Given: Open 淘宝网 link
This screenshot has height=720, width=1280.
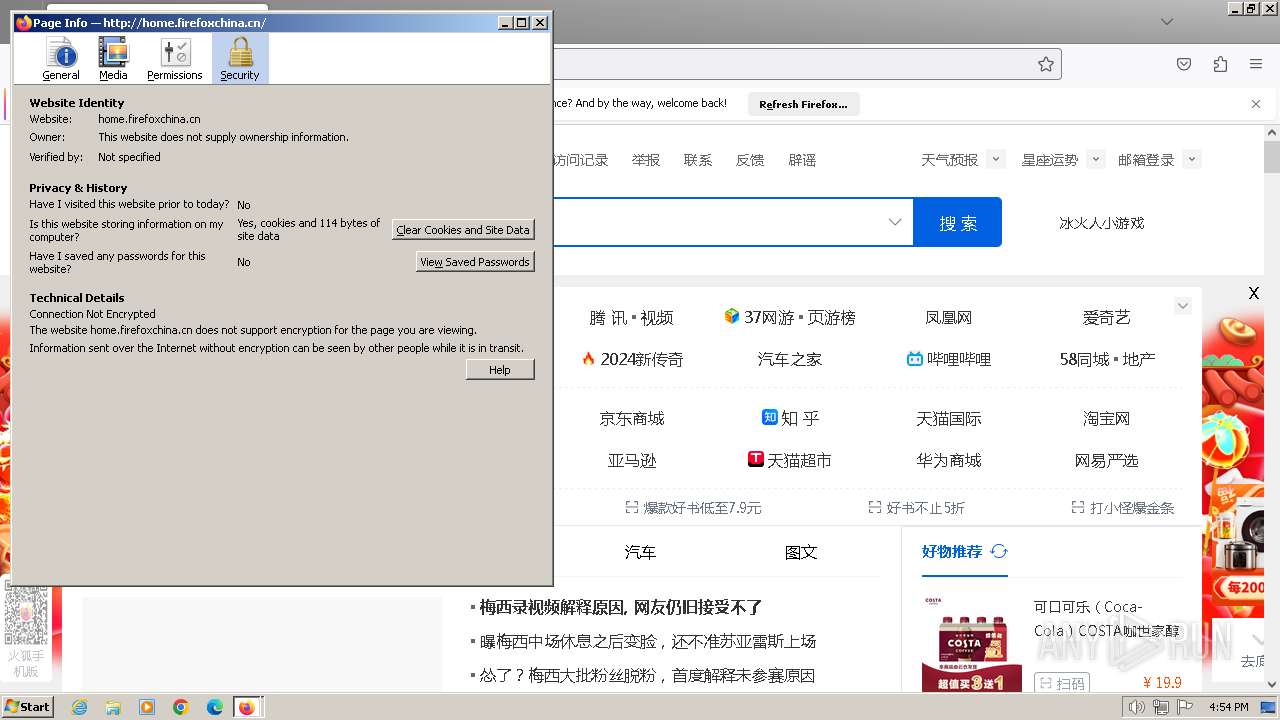Looking at the screenshot, I should (1106, 419).
